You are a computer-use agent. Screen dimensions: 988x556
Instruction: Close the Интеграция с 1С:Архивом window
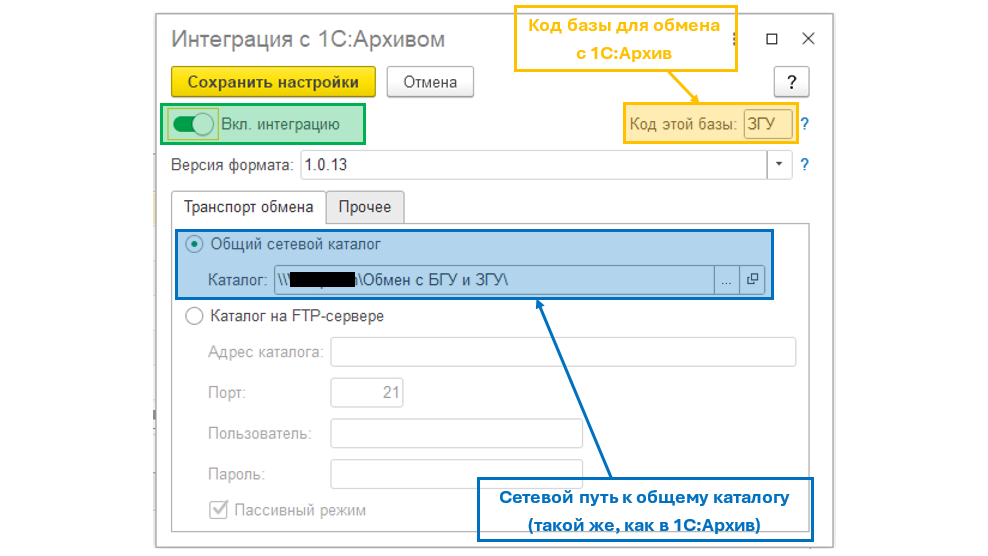coord(808,38)
